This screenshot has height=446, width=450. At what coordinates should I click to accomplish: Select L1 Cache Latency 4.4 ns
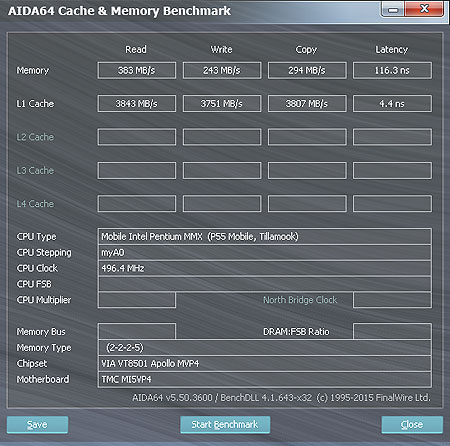coord(392,104)
